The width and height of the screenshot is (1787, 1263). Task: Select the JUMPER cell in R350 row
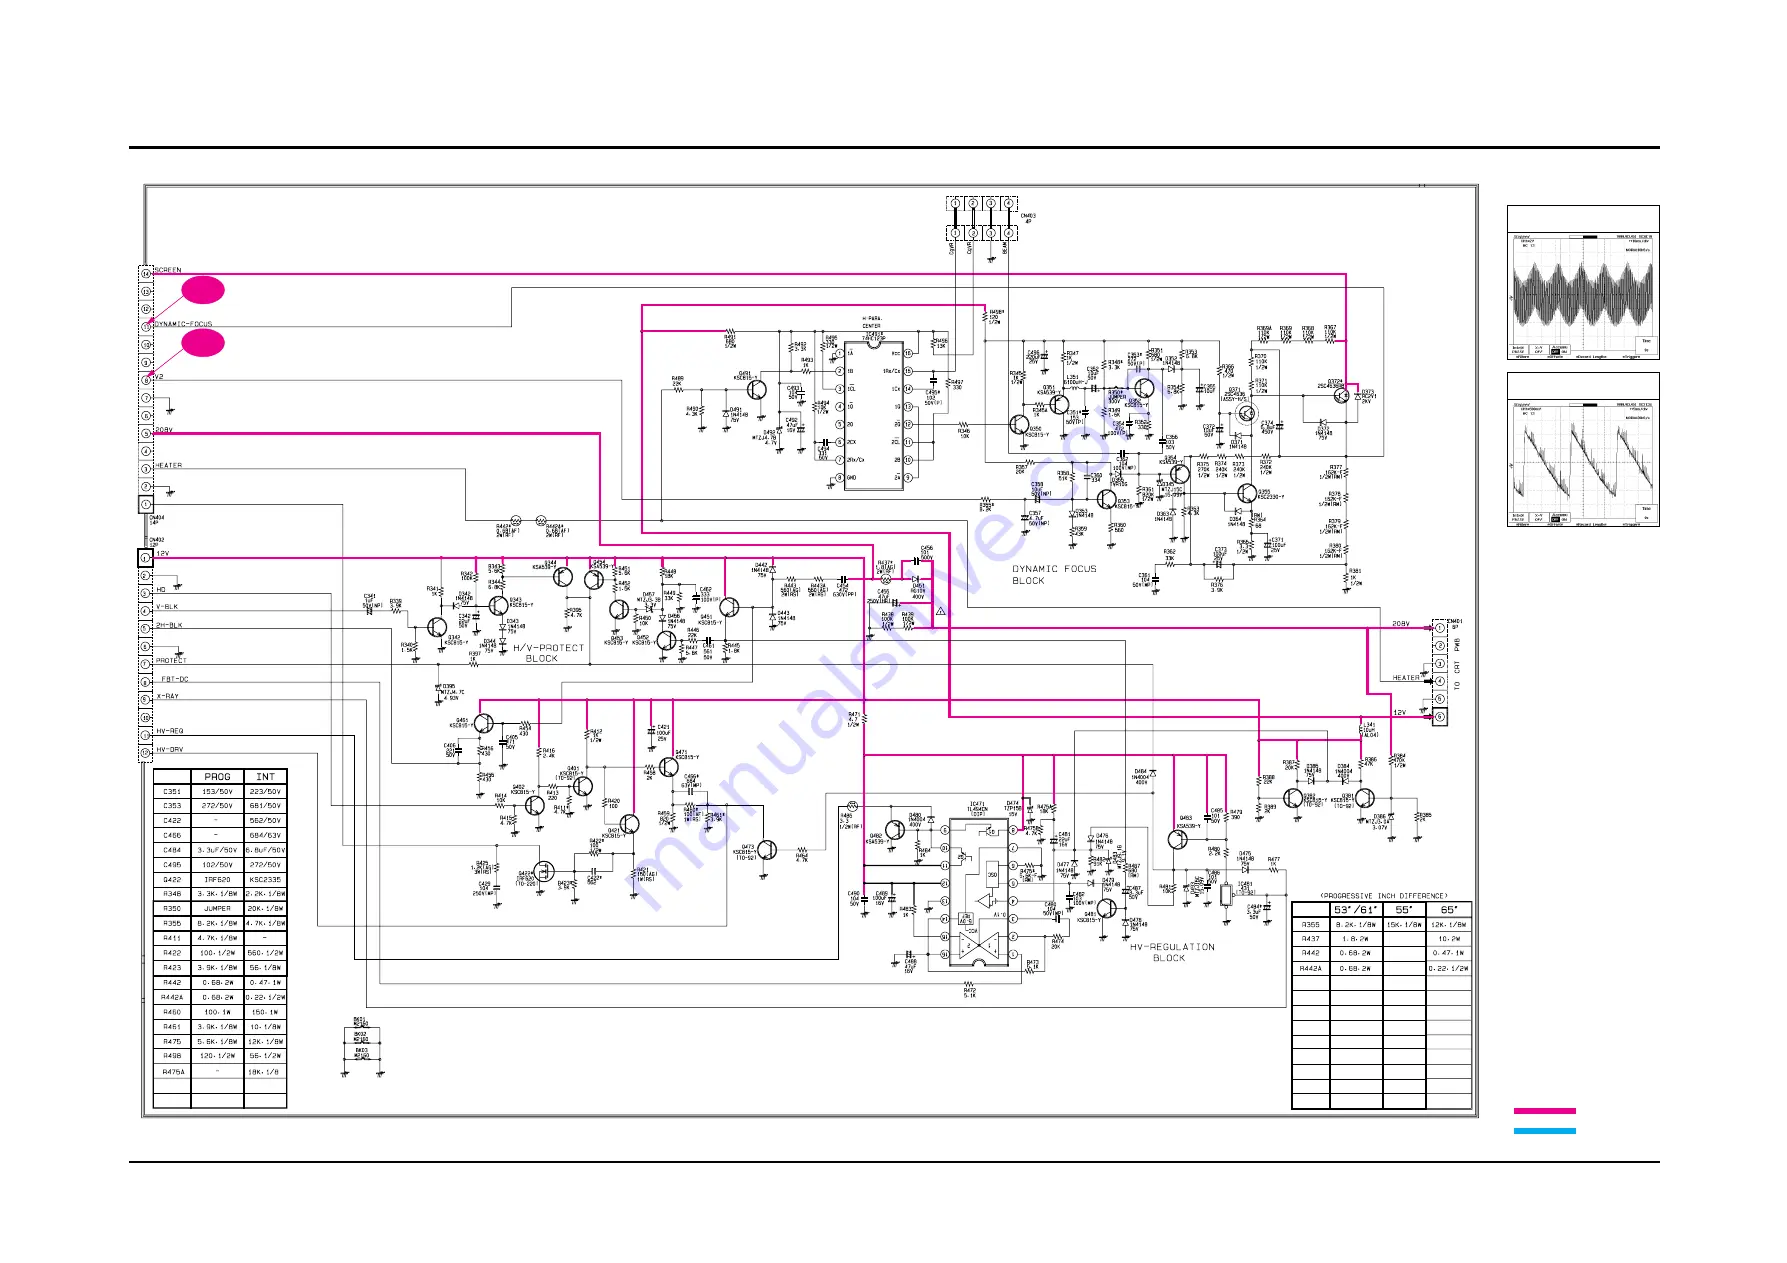click(217, 909)
